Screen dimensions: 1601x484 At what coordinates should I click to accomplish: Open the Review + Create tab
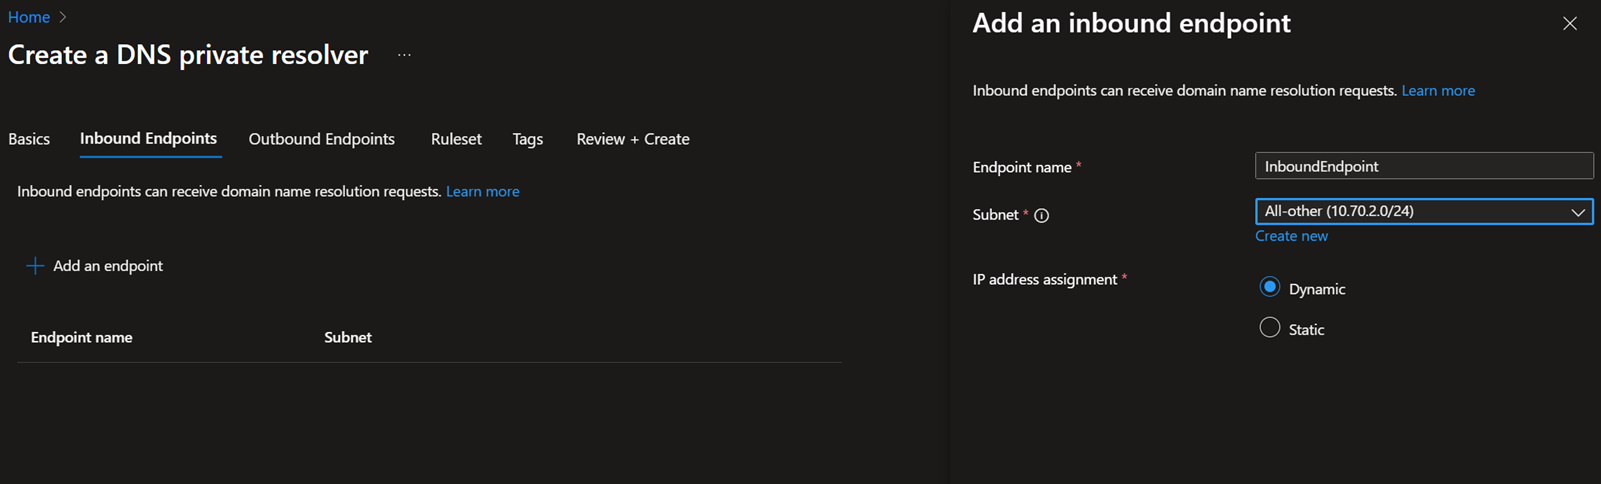[x=632, y=139]
